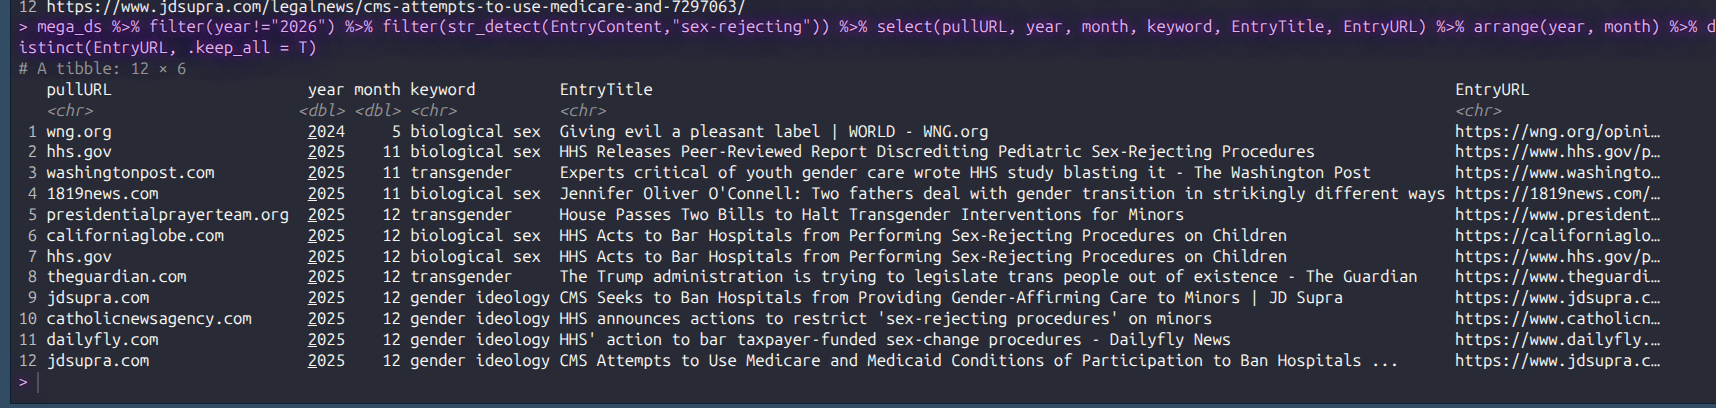The image size is (1716, 408).
Task: Open the californiaglo… EntryURL link
Action: tap(1556, 236)
